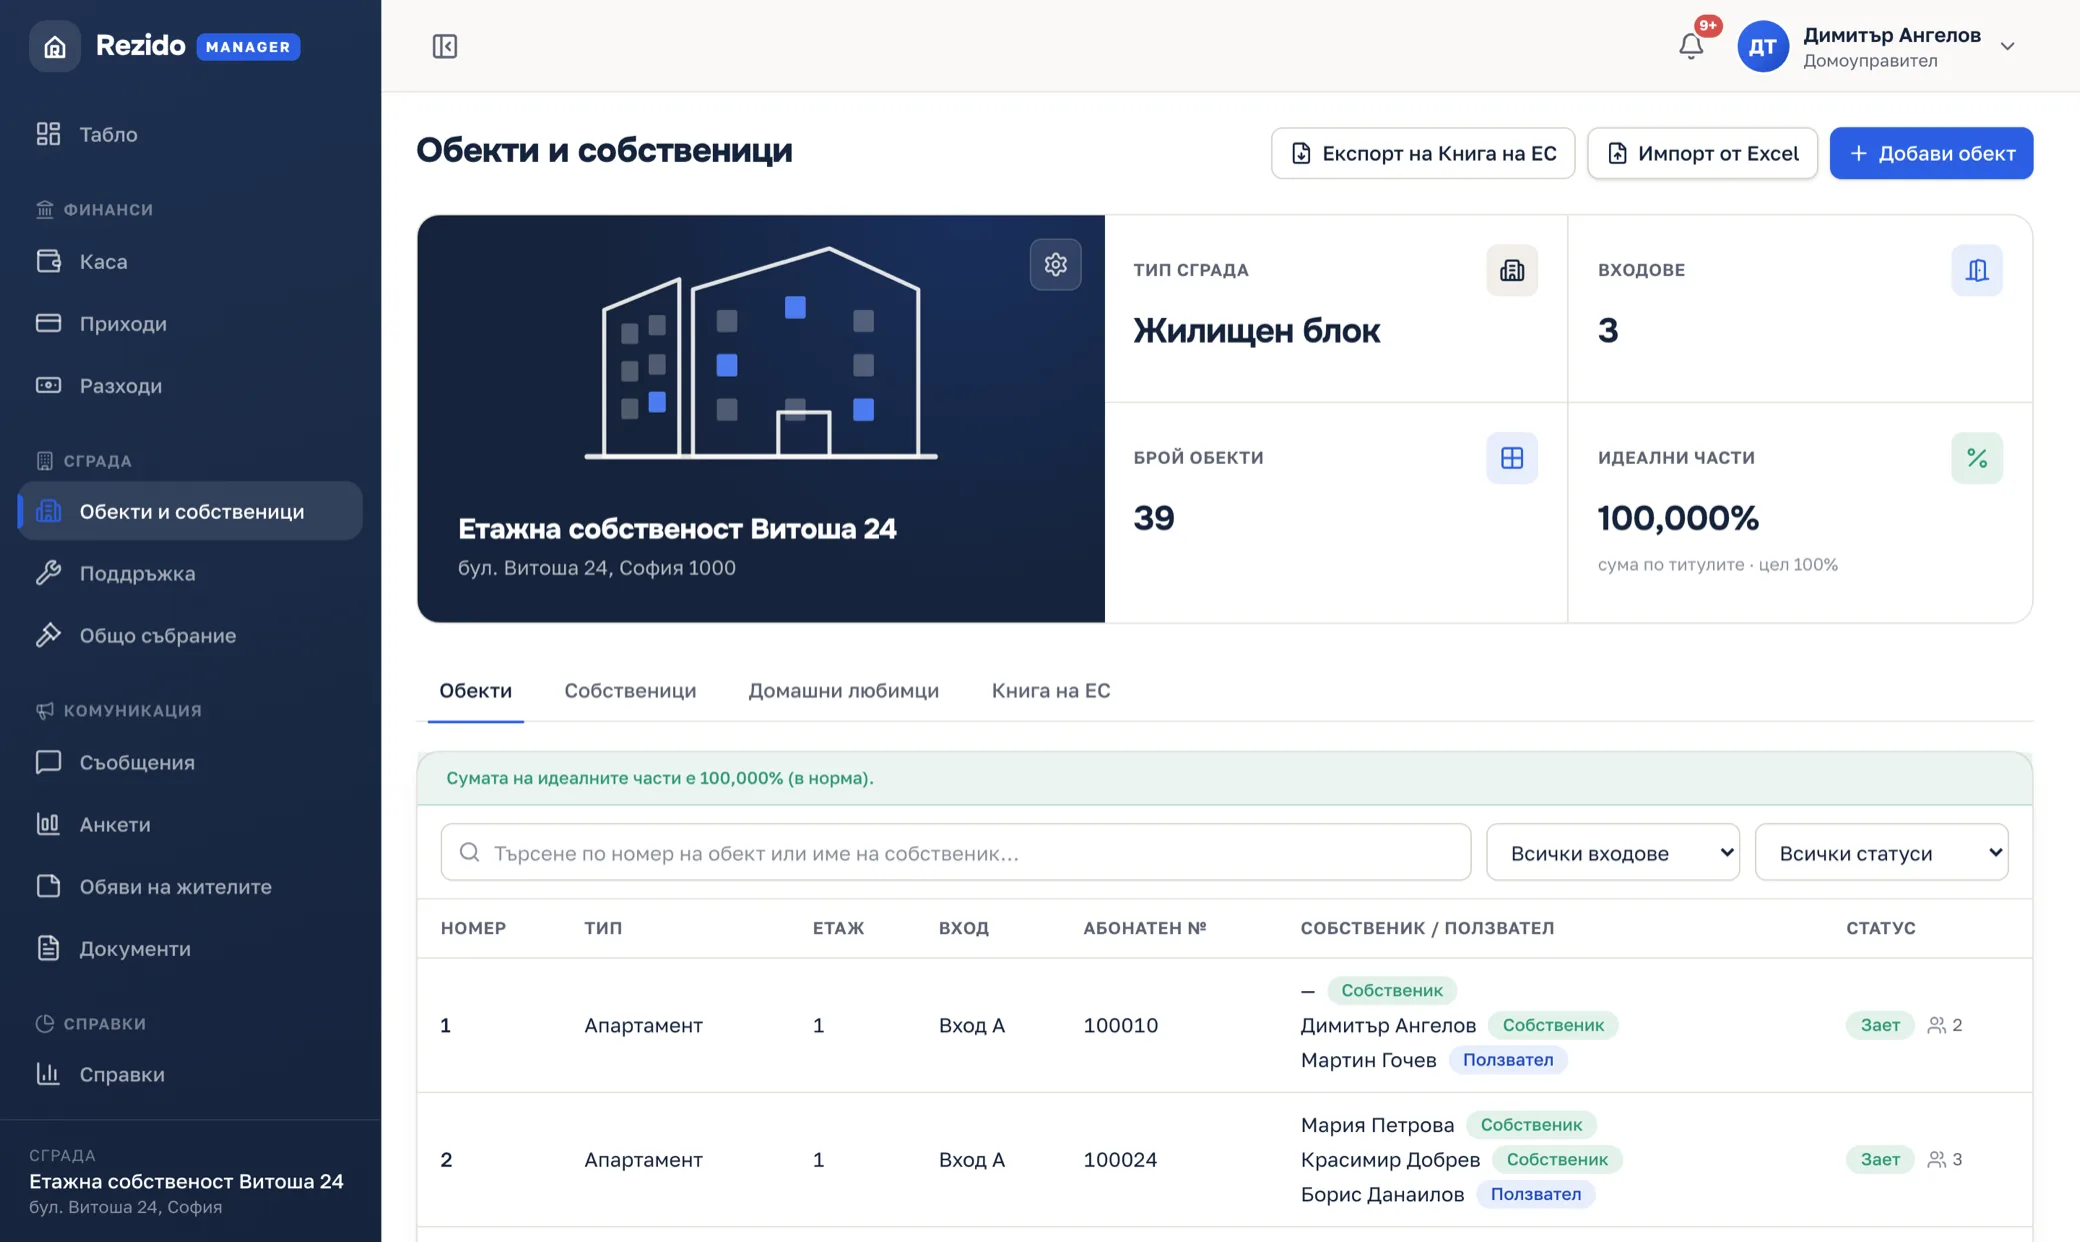Click subscriber number 100024
Image resolution: width=2080 pixels, height=1242 pixels.
click(1120, 1160)
